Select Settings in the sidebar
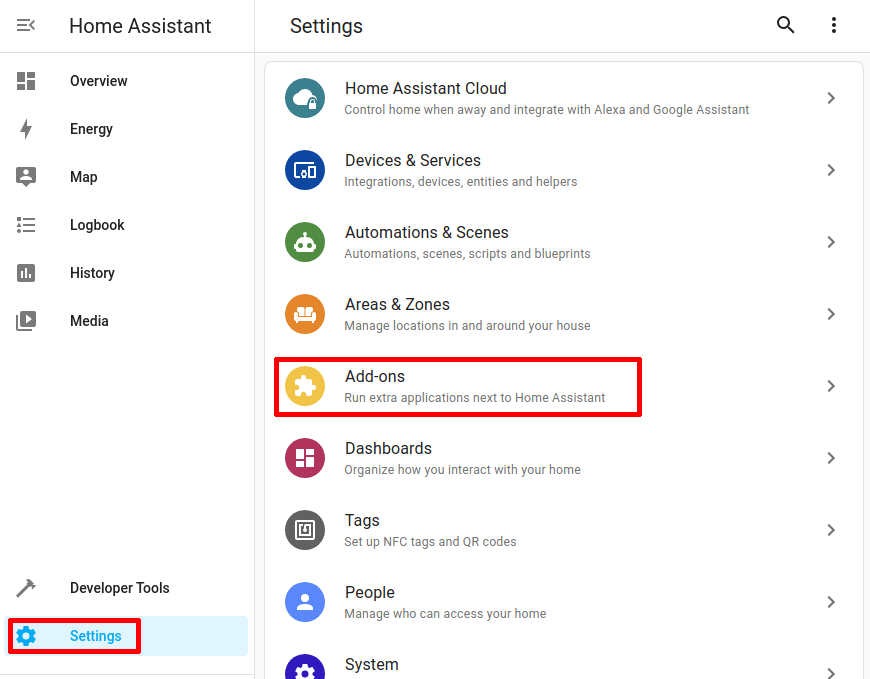 pyautogui.click(x=95, y=636)
